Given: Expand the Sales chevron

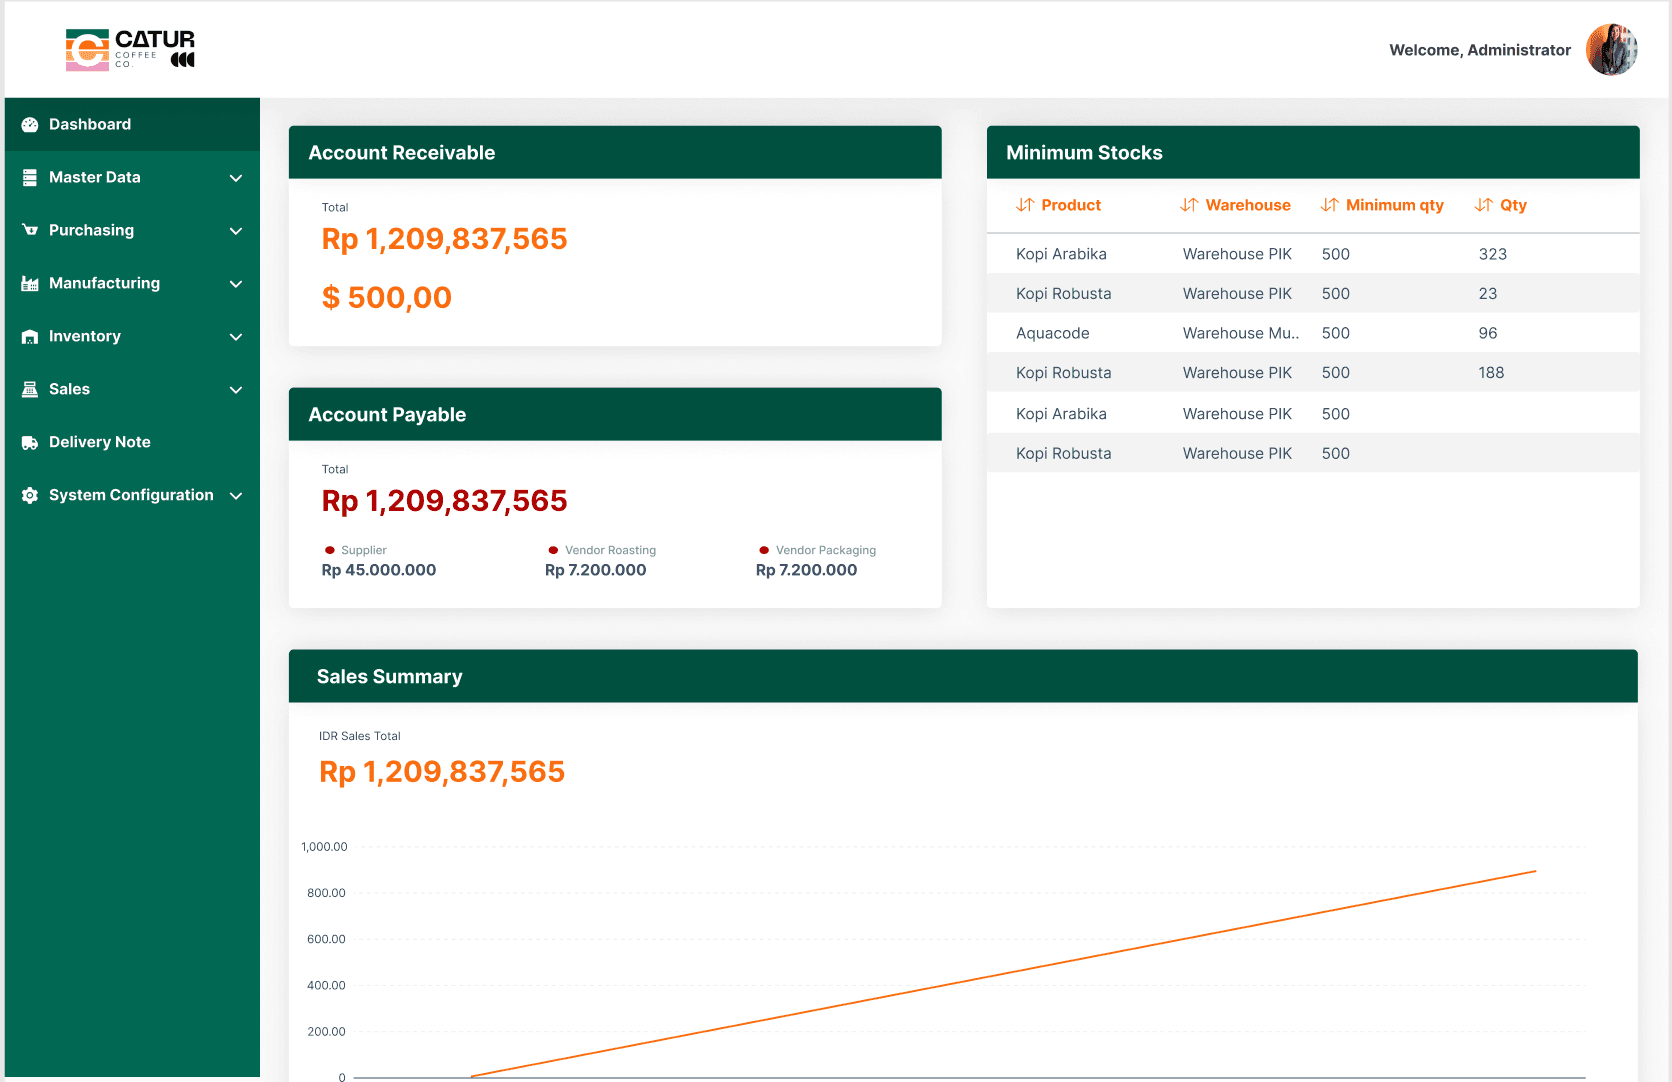Looking at the screenshot, I should pyautogui.click(x=236, y=390).
